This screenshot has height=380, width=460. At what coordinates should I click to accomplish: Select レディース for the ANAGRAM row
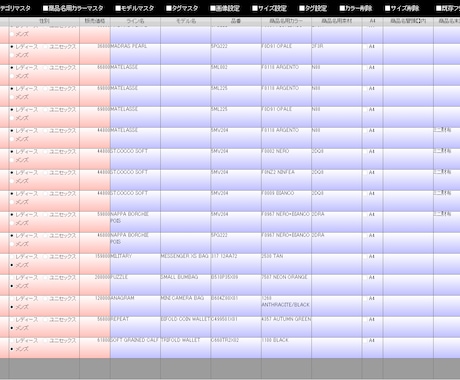[x=12, y=299]
